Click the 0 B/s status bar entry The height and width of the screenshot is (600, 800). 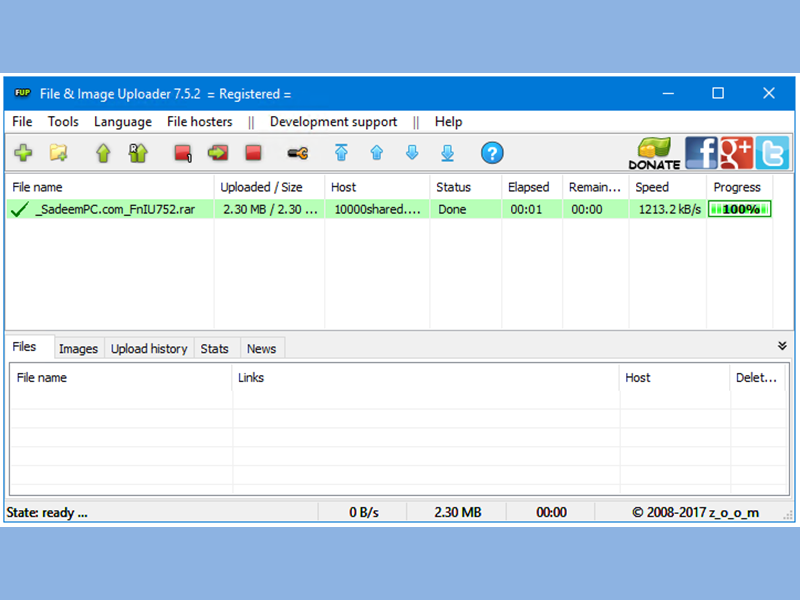point(364,512)
